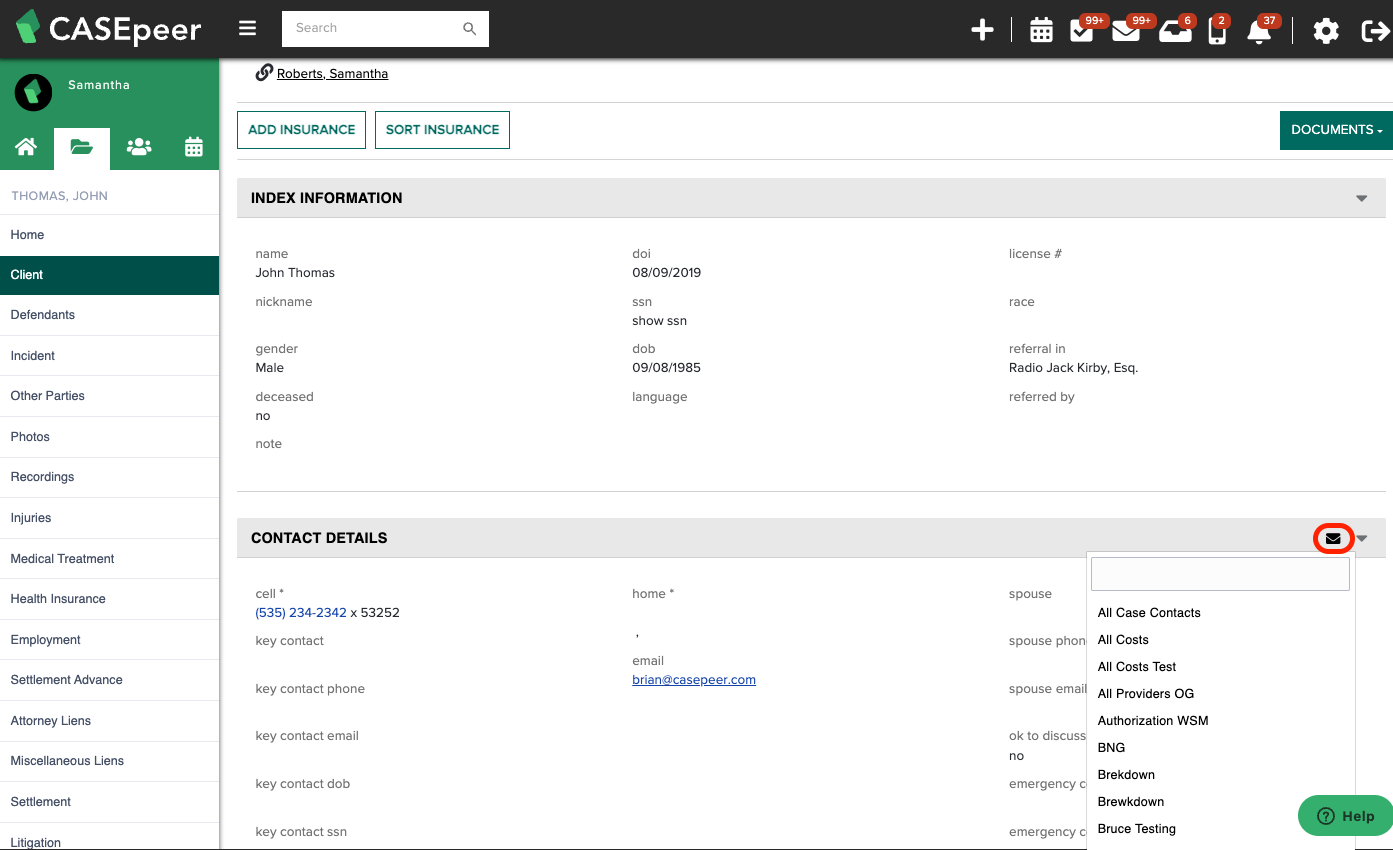Open the Documents dropdown menu
This screenshot has width=1393, height=850.
pos(1335,129)
